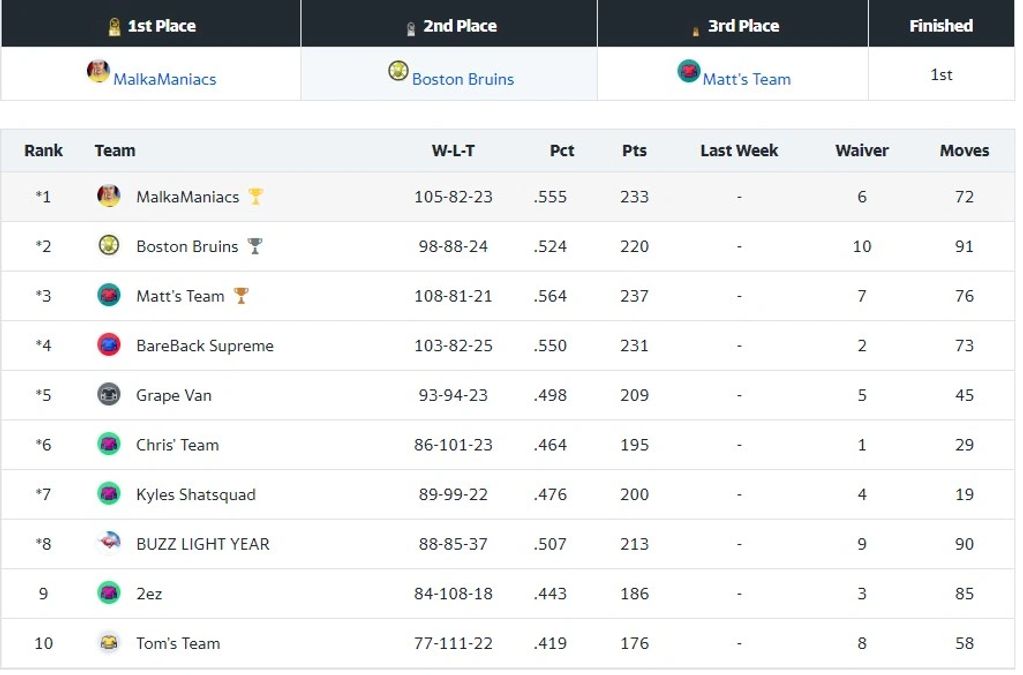Sort standings by the Pts column header
The width and height of the screenshot is (1023, 675).
(x=633, y=150)
